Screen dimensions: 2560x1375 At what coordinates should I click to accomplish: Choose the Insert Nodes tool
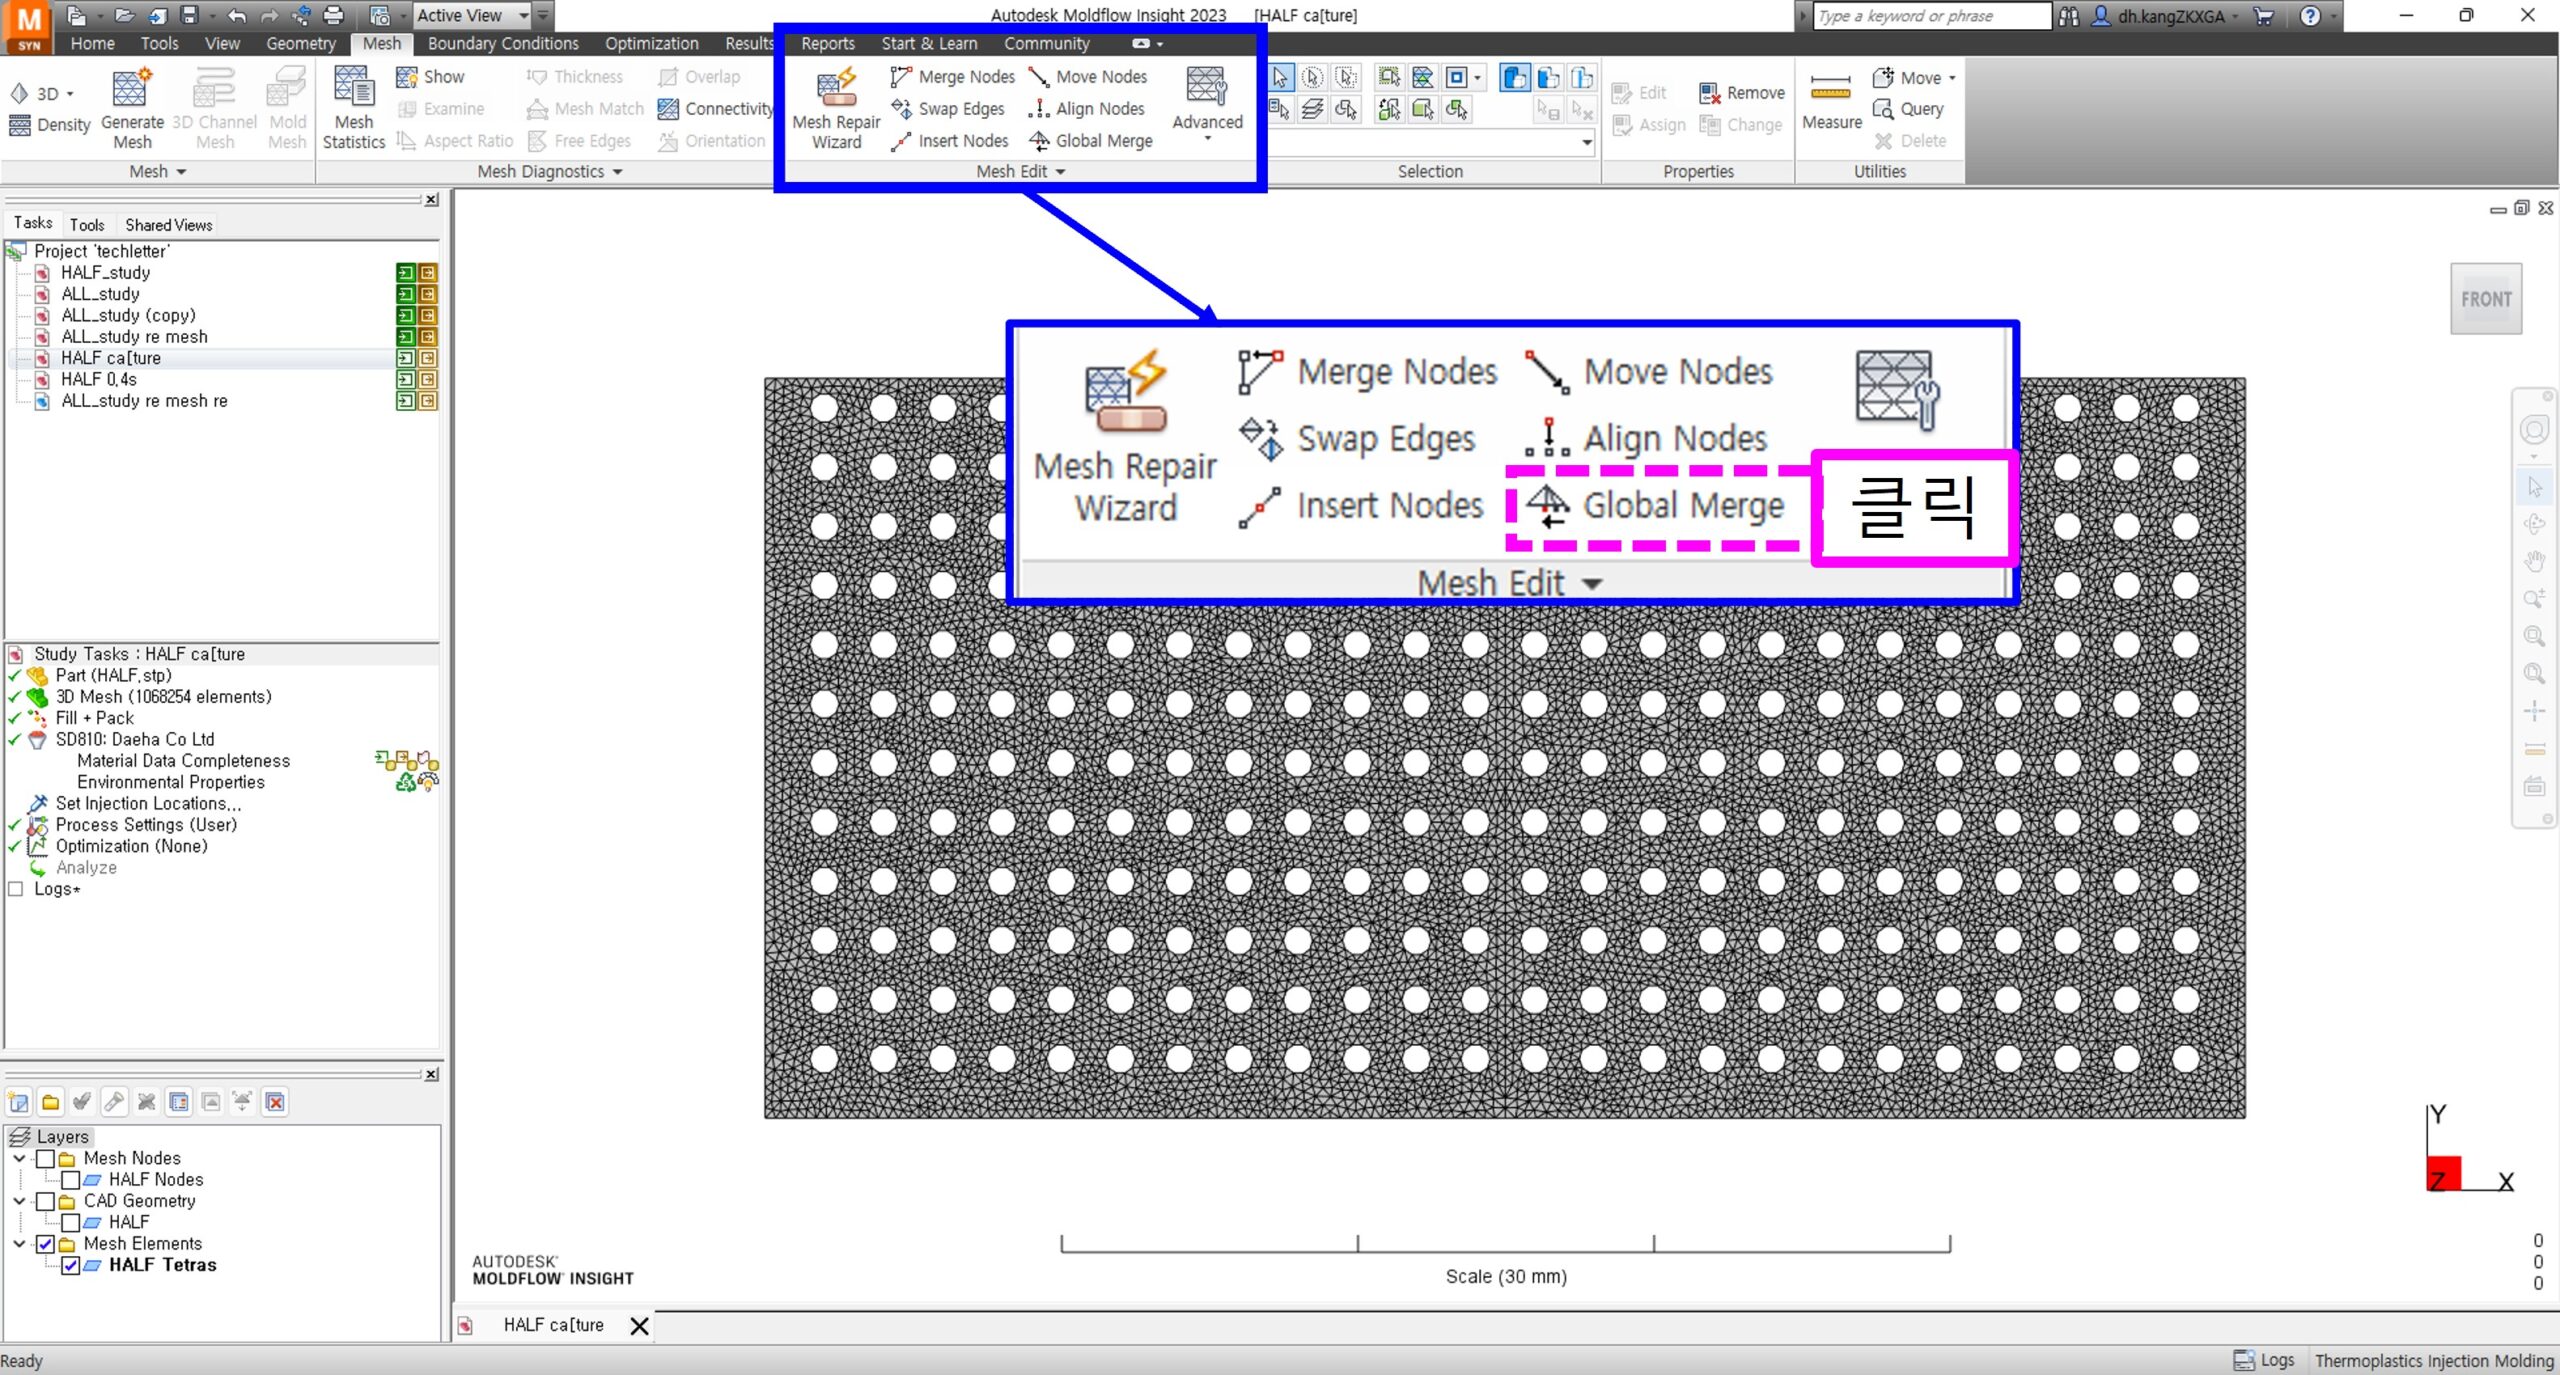tap(950, 141)
